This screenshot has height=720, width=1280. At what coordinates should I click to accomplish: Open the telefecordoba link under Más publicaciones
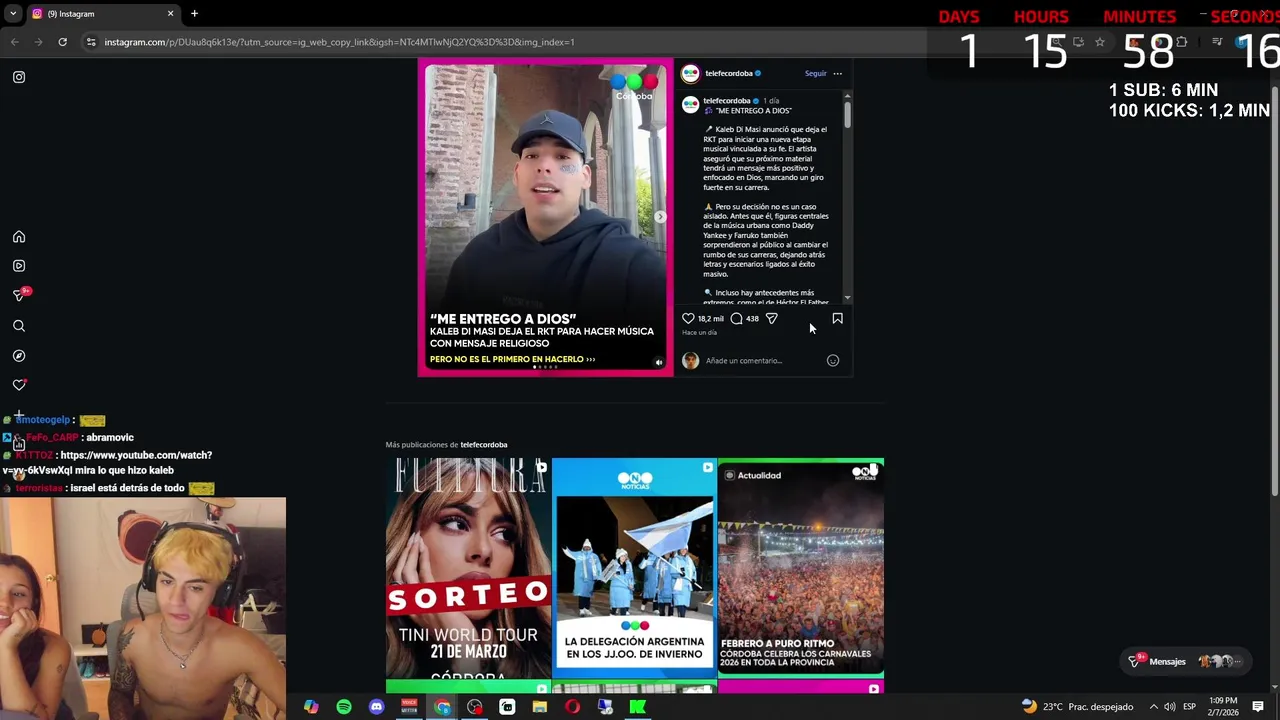pyautogui.click(x=484, y=445)
